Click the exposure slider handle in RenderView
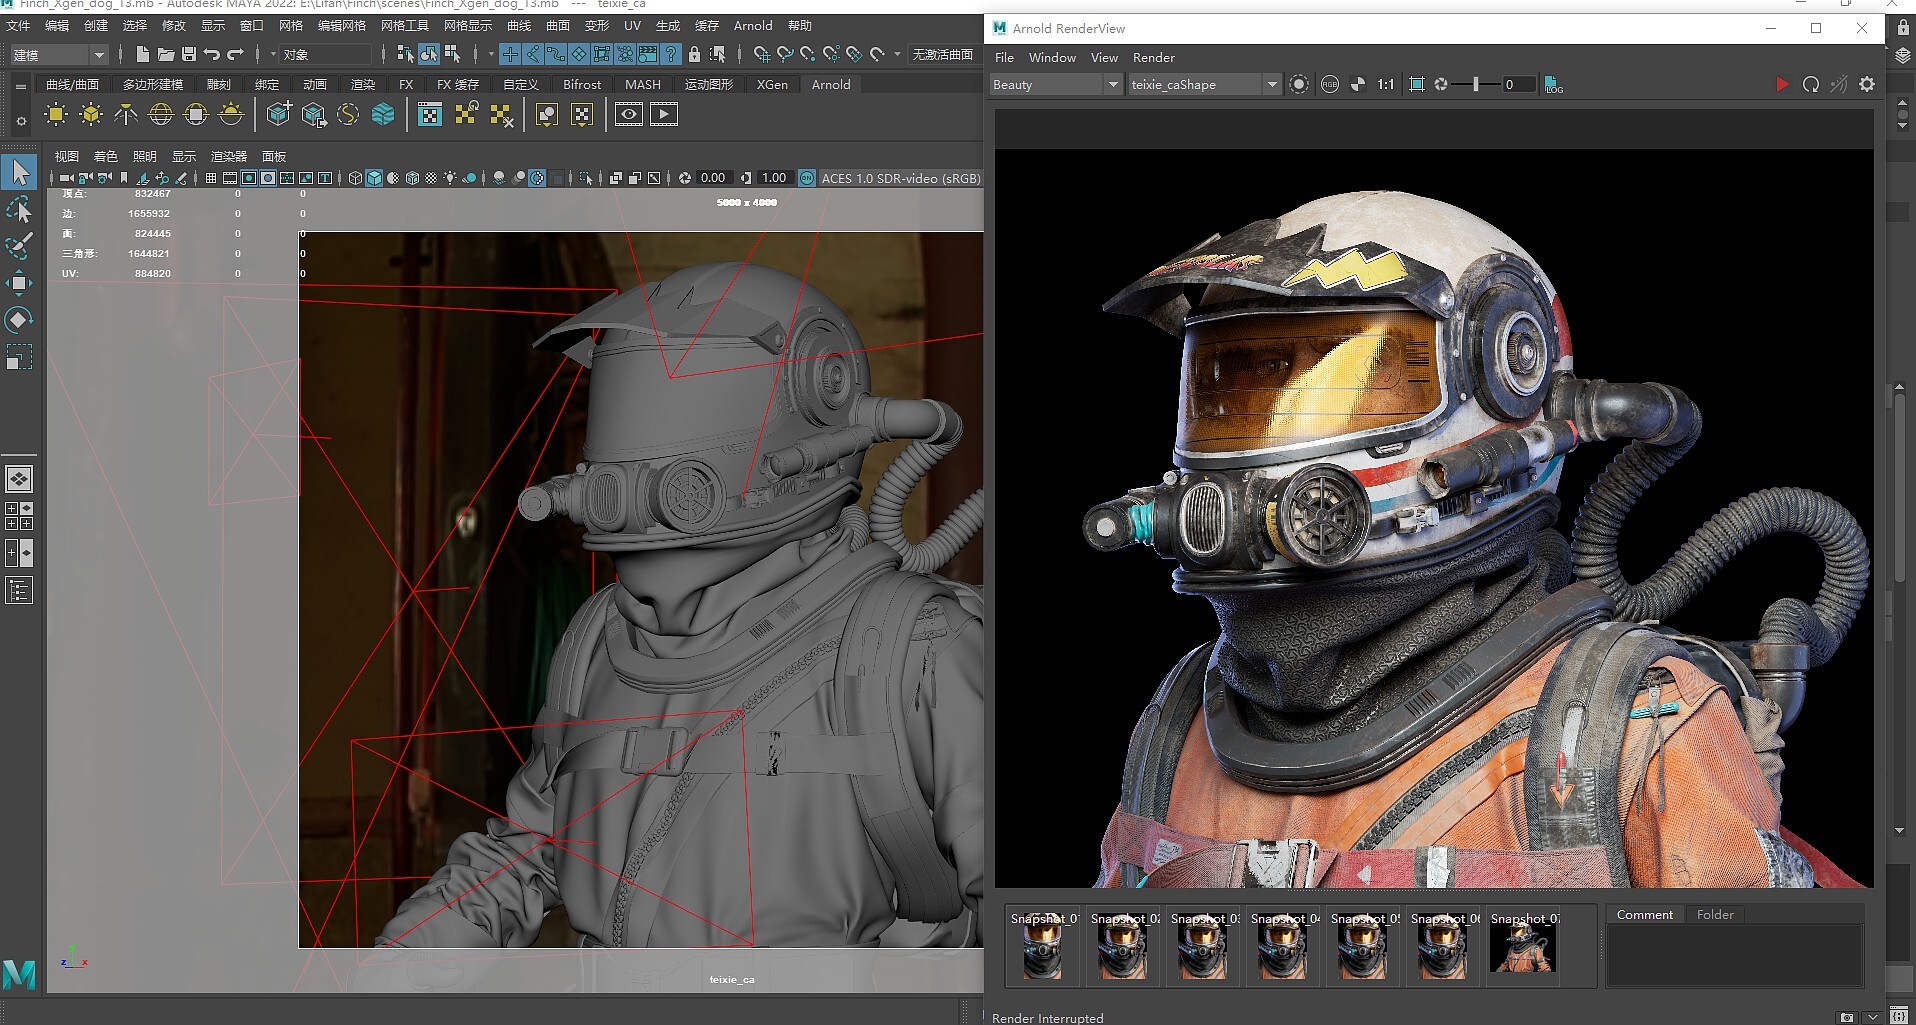 (x=1475, y=85)
